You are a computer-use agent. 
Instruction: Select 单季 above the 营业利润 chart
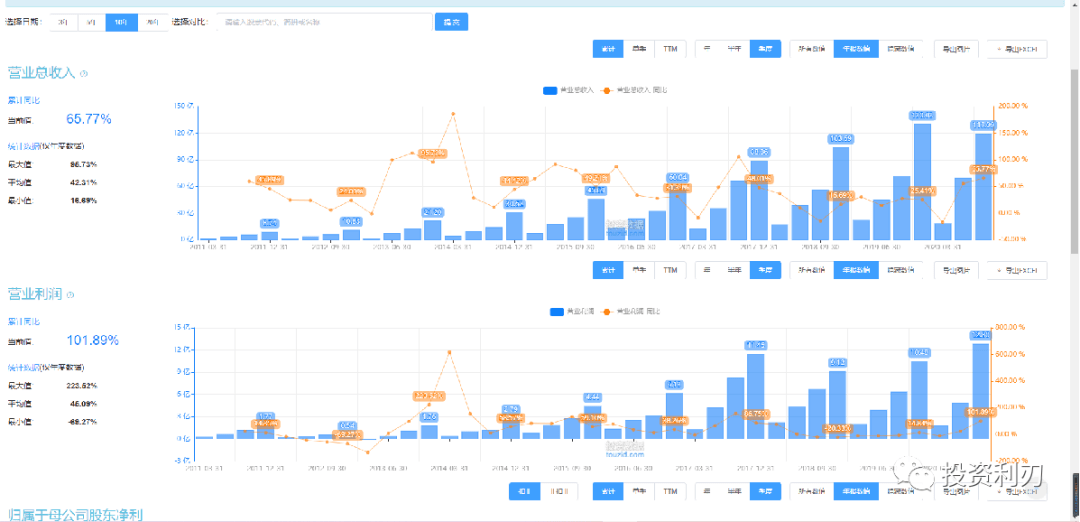click(638, 270)
